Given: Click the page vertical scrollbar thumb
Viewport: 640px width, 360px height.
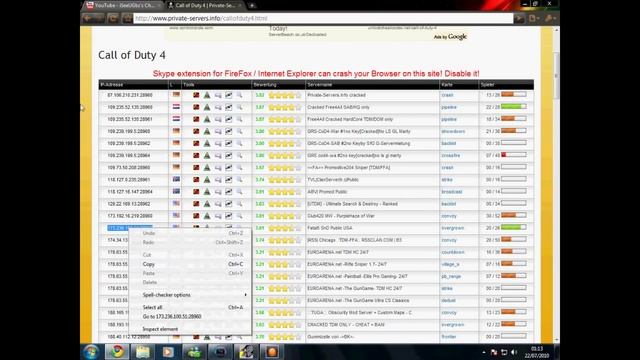Looking at the screenshot, I should tap(556, 76).
